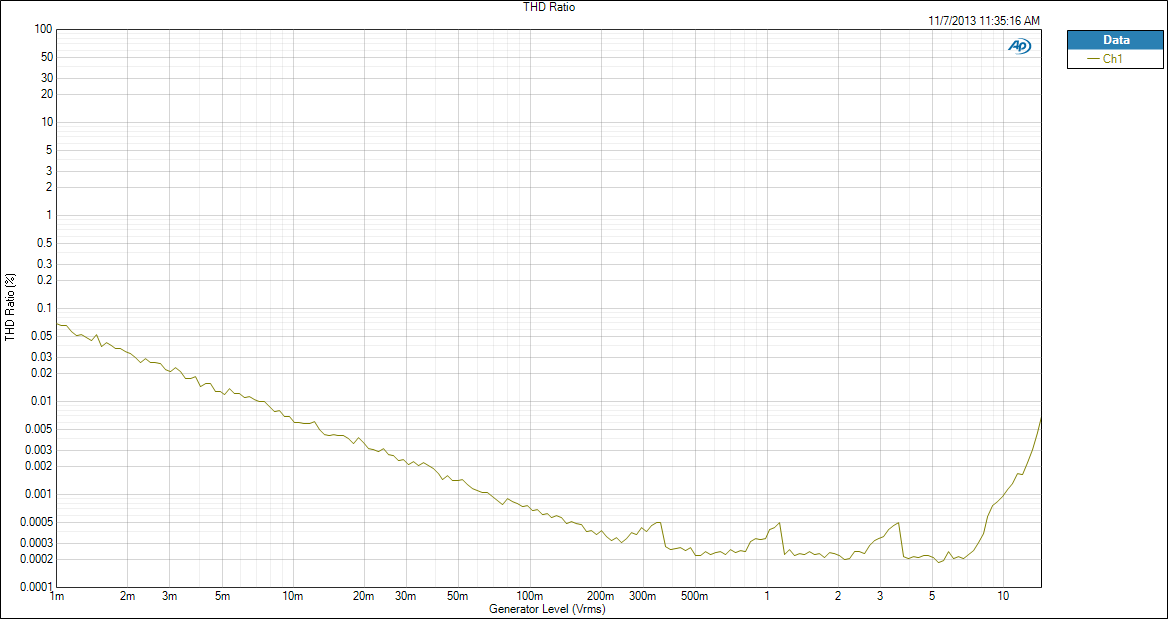Click the AP logo icon in the graph
1168x619 pixels.
pyautogui.click(x=1020, y=46)
